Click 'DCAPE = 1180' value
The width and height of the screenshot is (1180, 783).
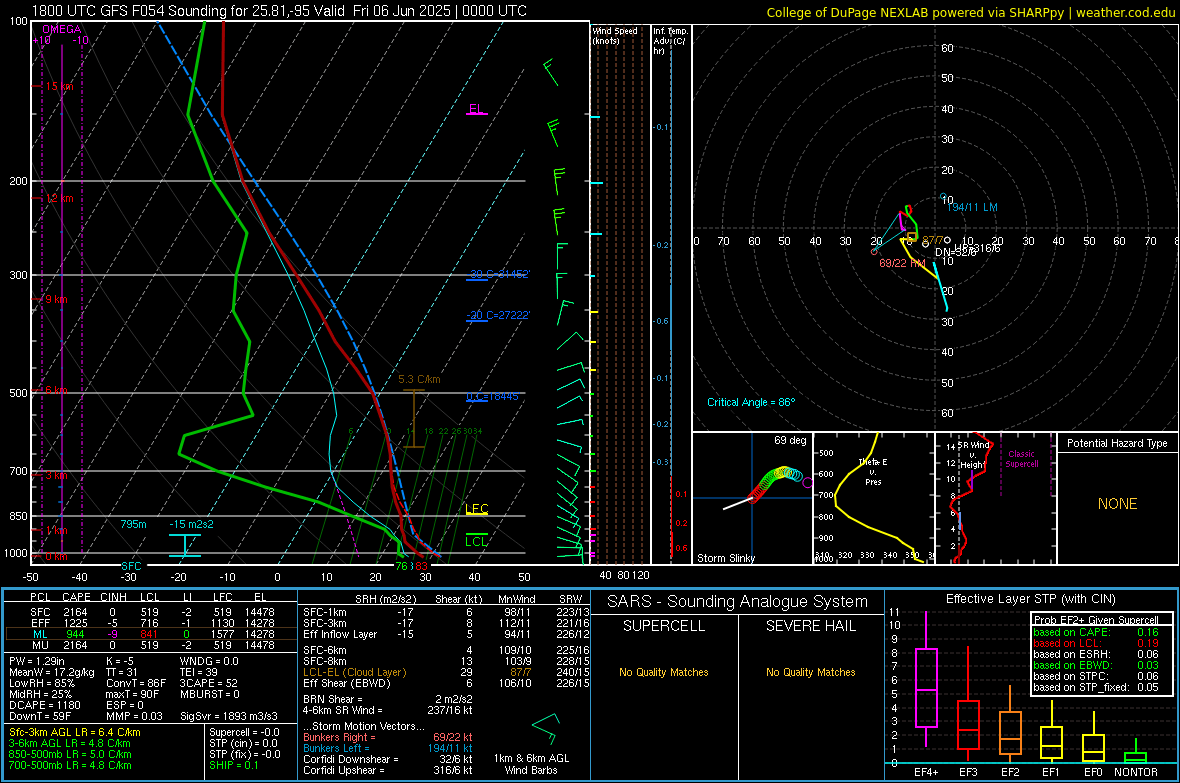44,705
